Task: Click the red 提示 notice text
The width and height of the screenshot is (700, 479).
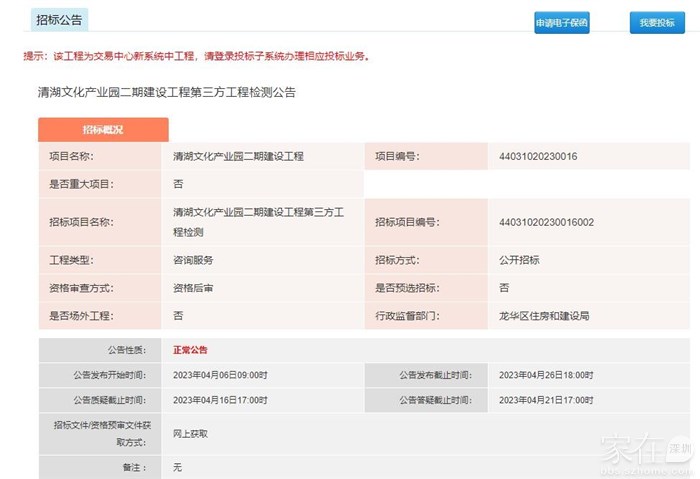Action: [x=196, y=56]
